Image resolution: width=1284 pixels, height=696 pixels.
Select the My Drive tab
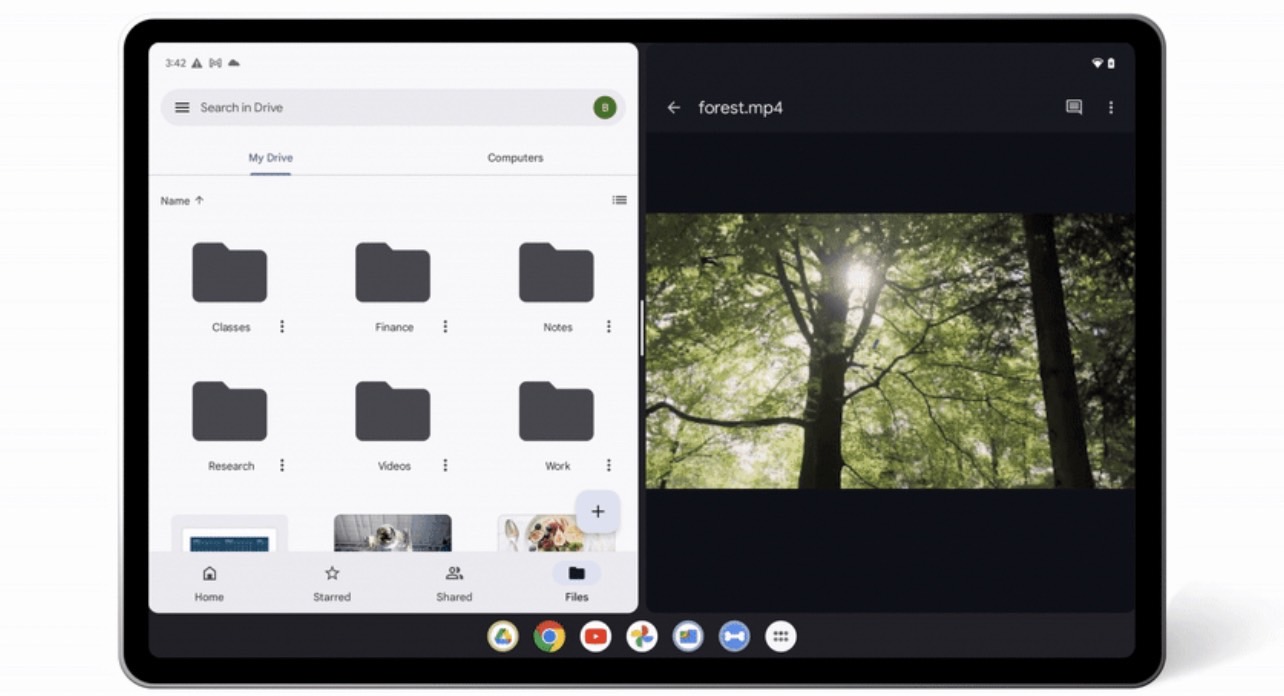point(270,158)
